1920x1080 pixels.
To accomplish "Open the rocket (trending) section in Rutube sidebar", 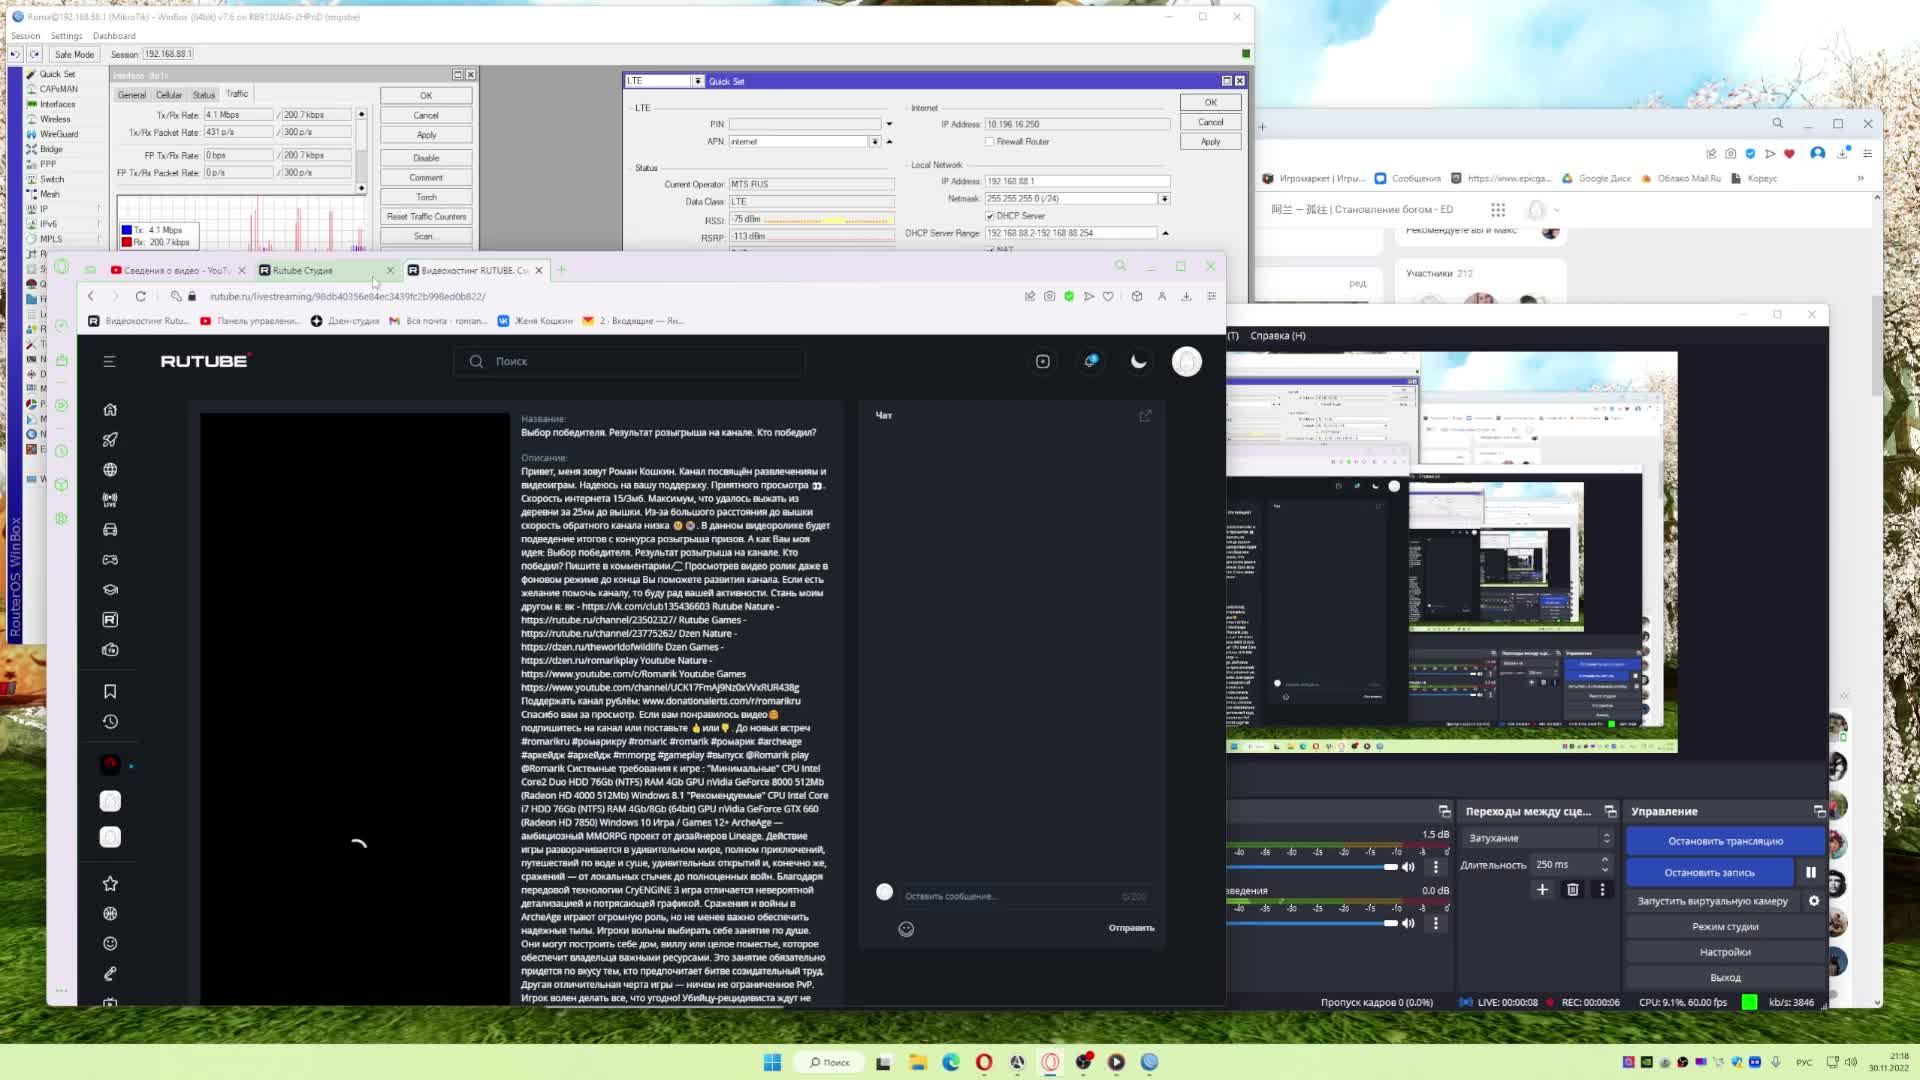I will 110,439.
